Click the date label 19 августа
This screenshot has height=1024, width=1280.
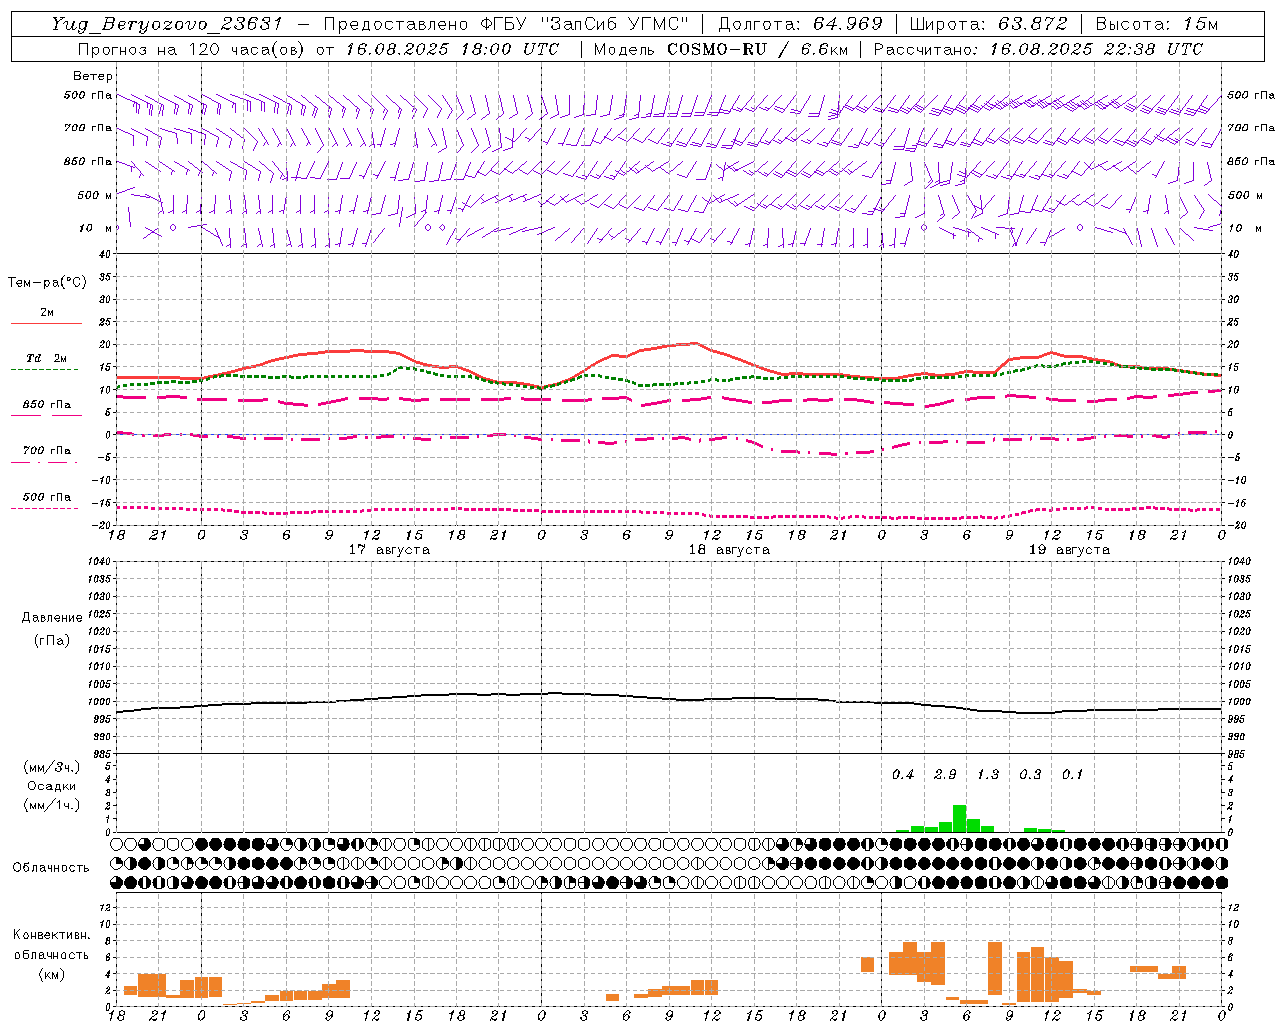coord(1069,550)
